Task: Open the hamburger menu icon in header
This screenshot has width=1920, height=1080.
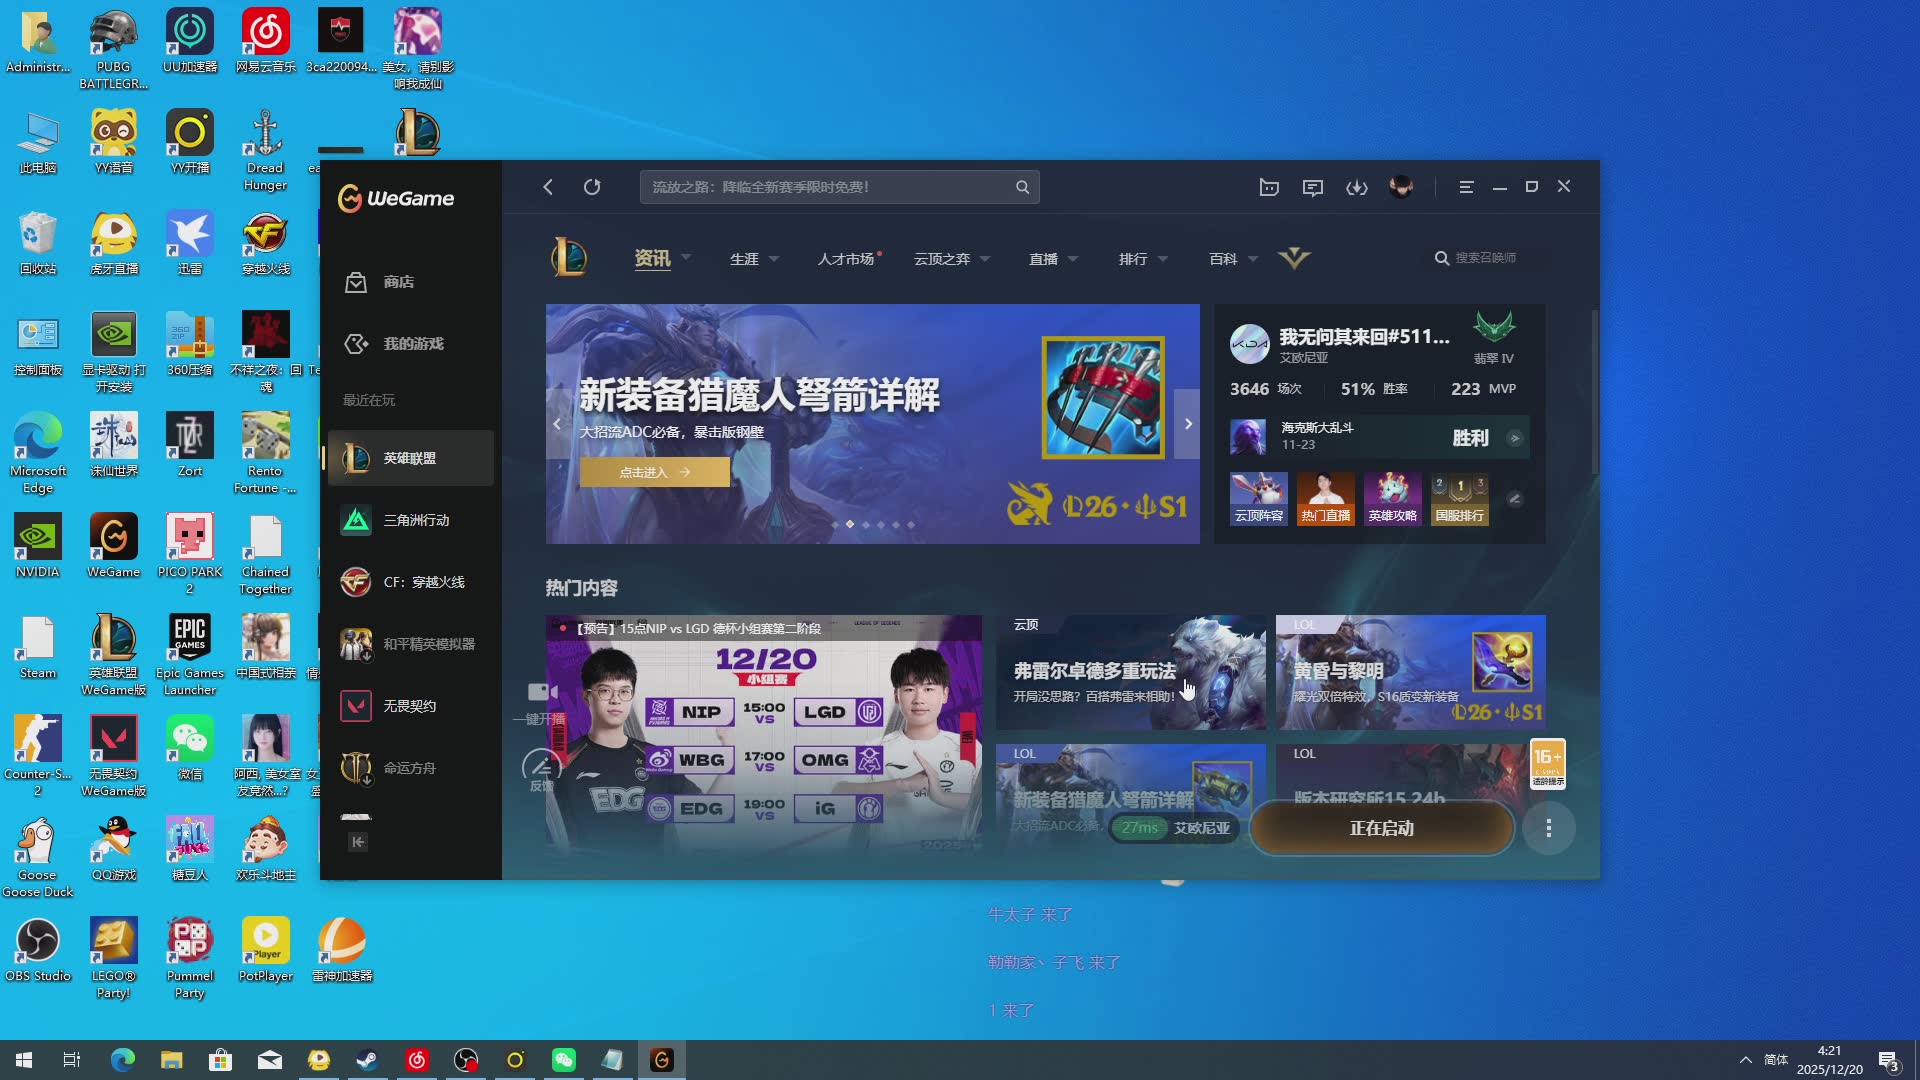Action: (1466, 187)
